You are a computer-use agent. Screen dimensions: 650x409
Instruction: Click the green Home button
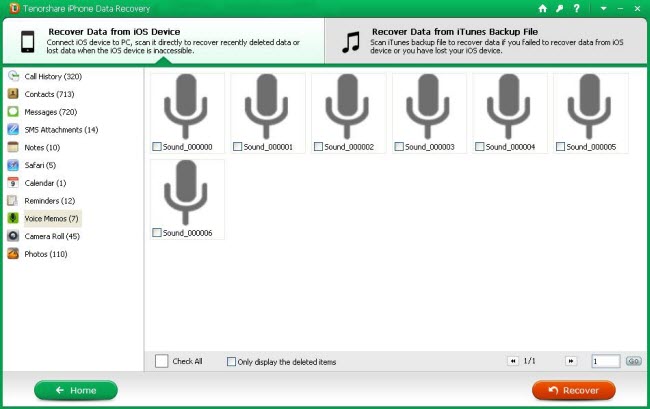[x=76, y=390]
